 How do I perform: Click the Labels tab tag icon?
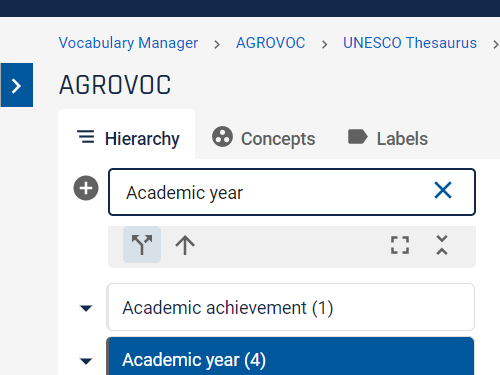click(x=357, y=137)
